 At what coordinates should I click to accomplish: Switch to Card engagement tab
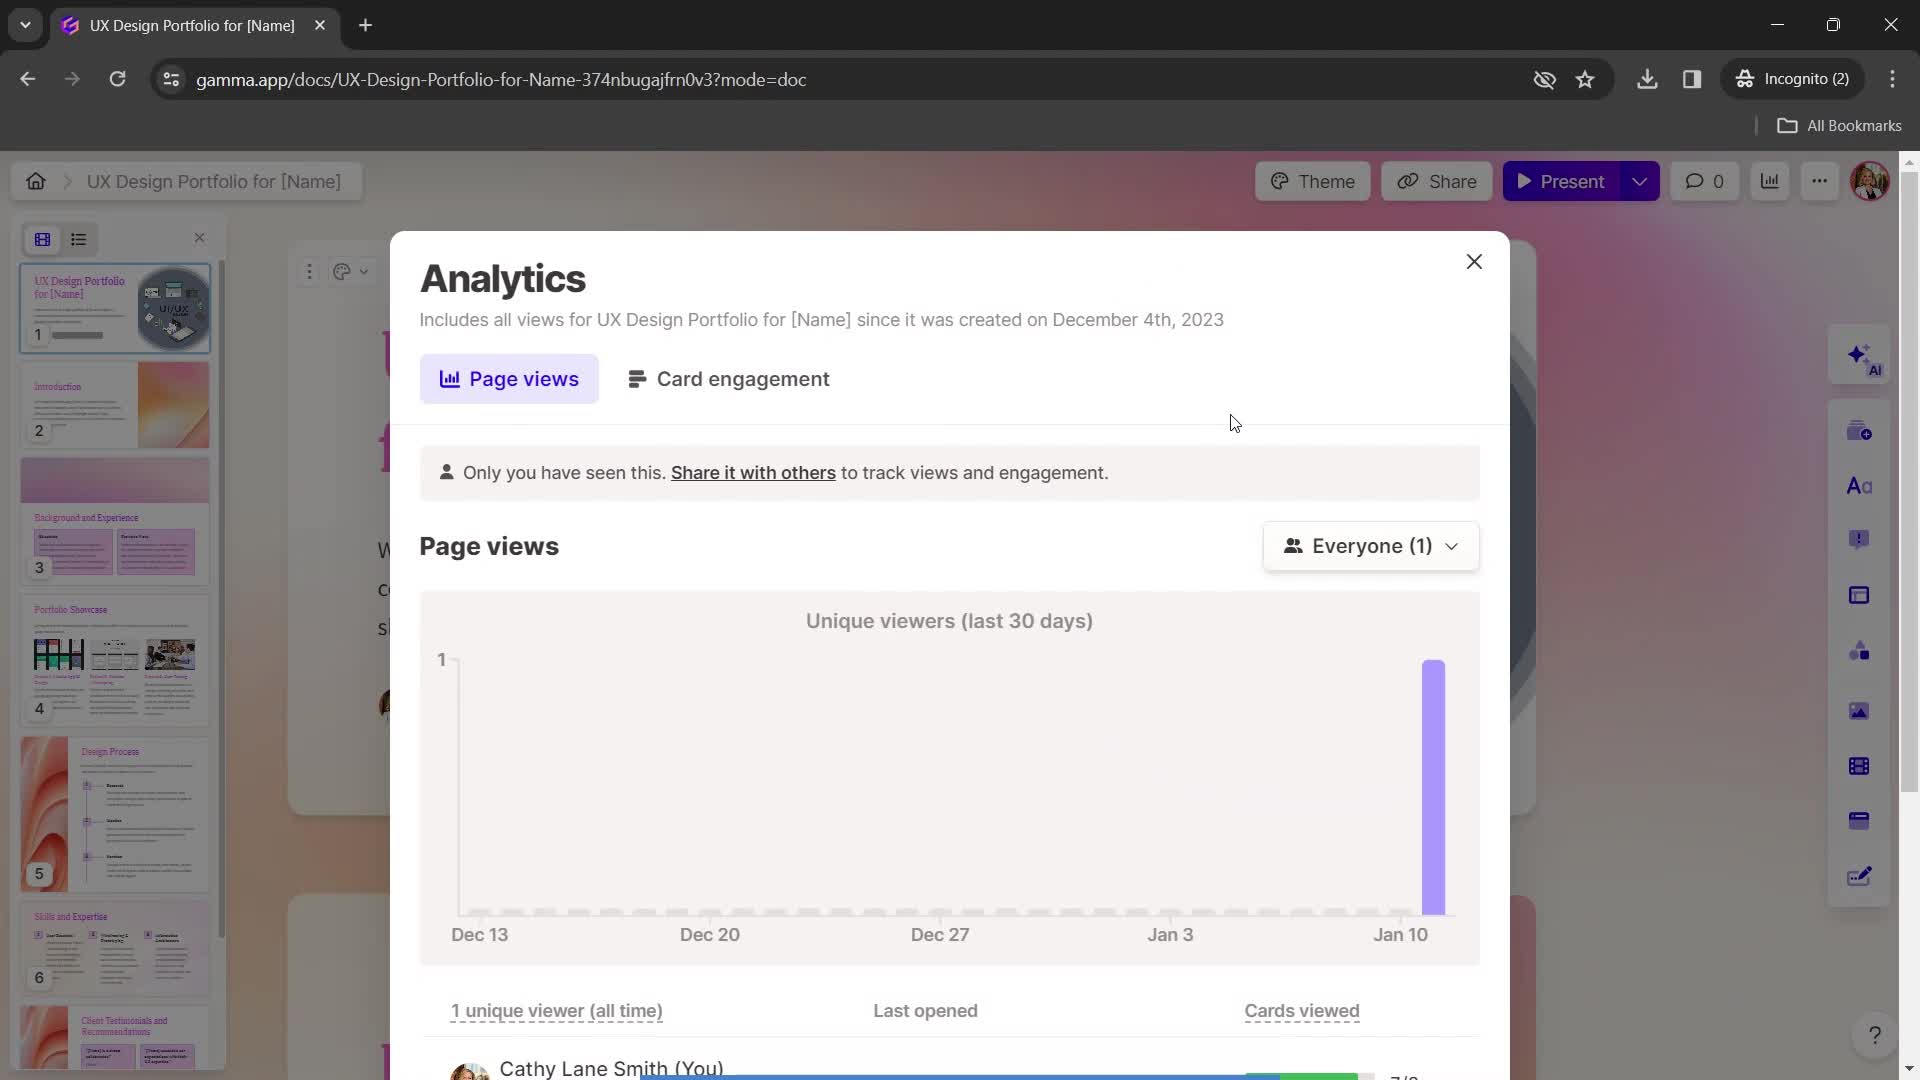pos(728,378)
